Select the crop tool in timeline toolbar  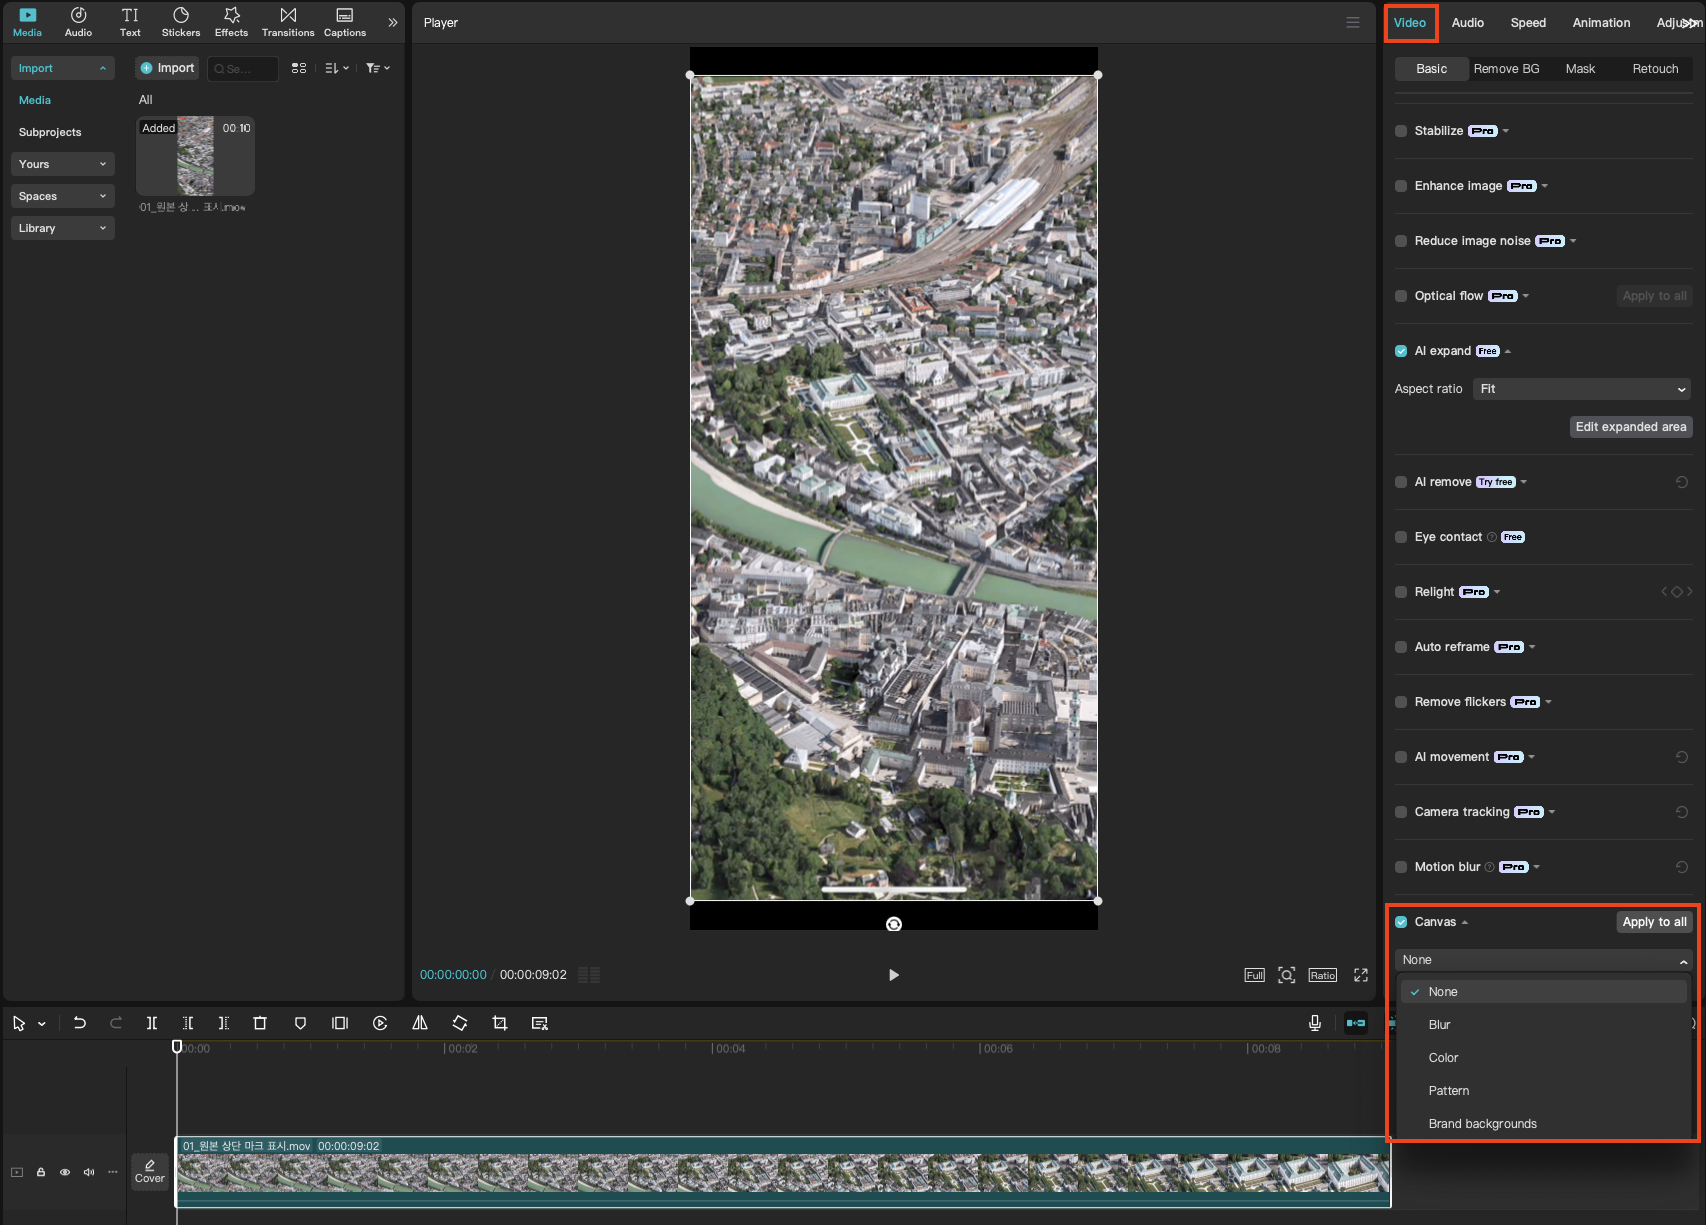coord(500,1023)
